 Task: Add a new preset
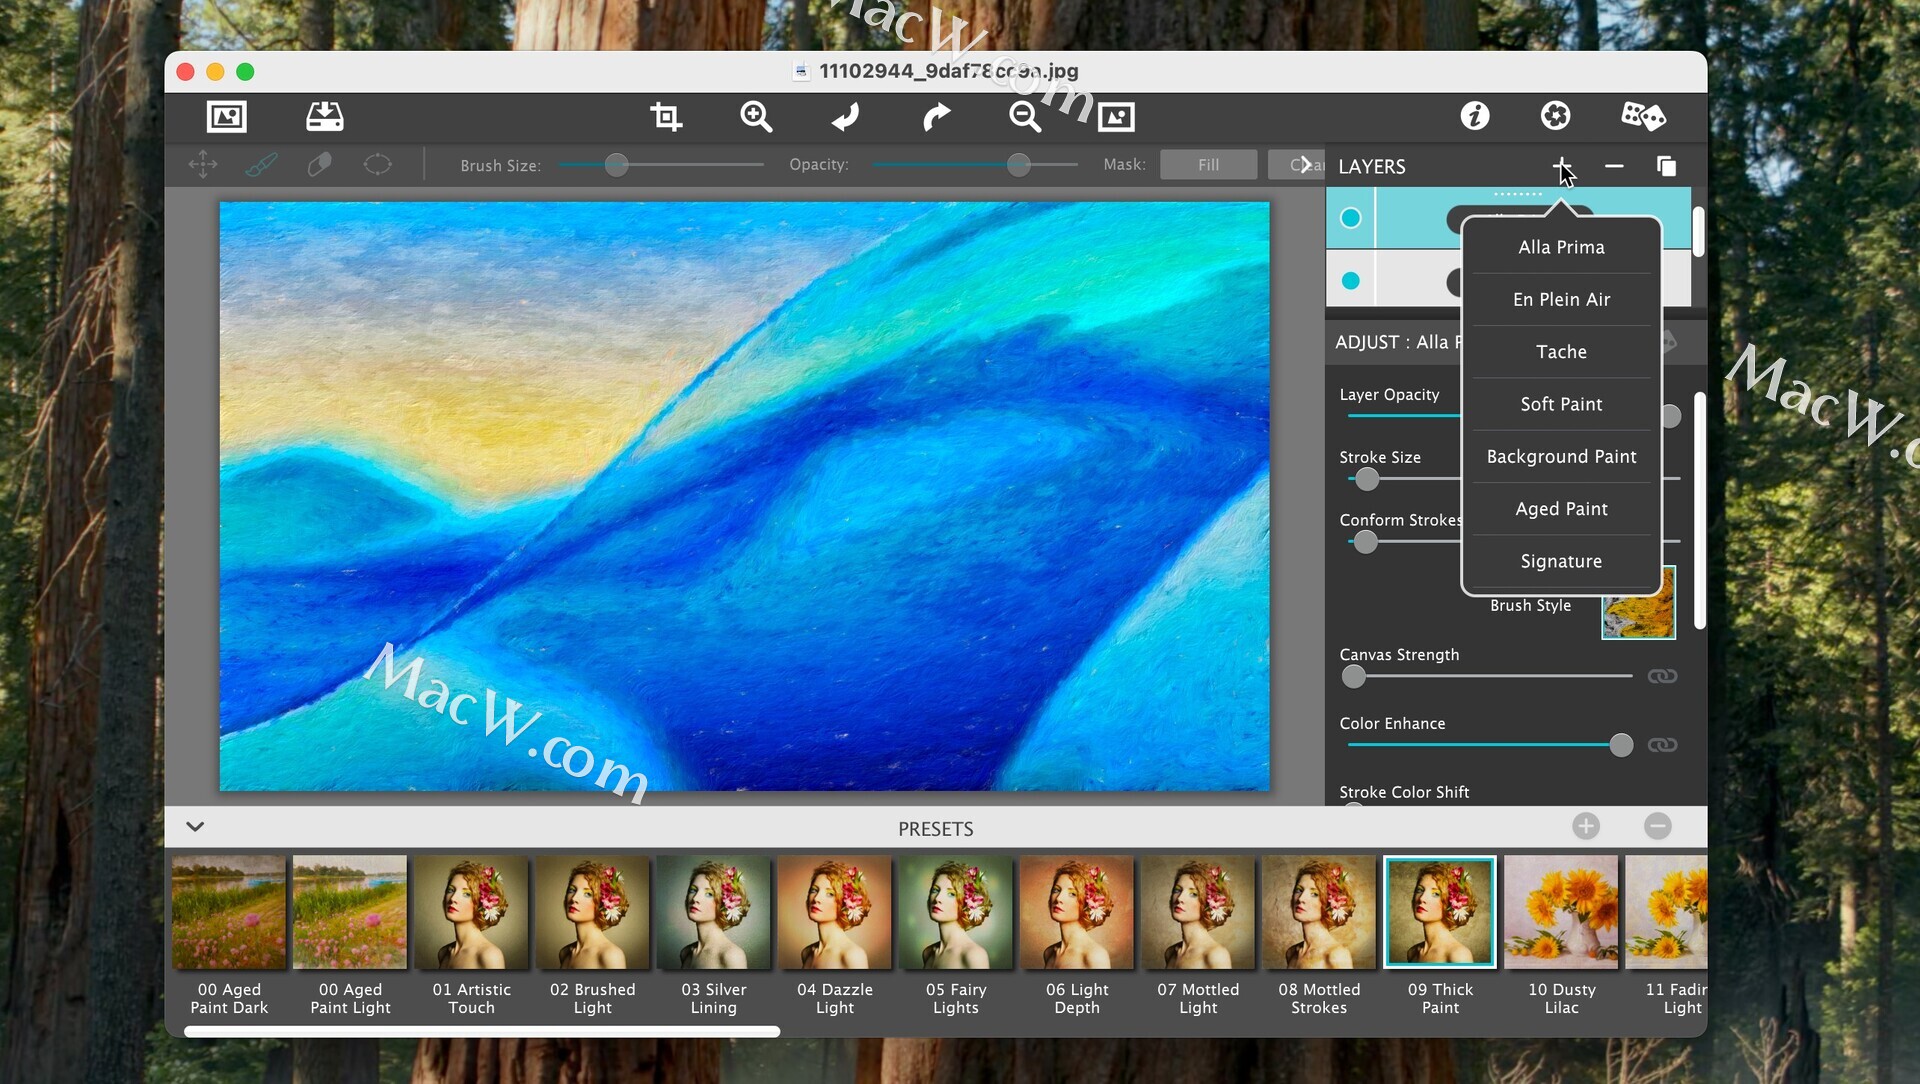click(x=1586, y=826)
